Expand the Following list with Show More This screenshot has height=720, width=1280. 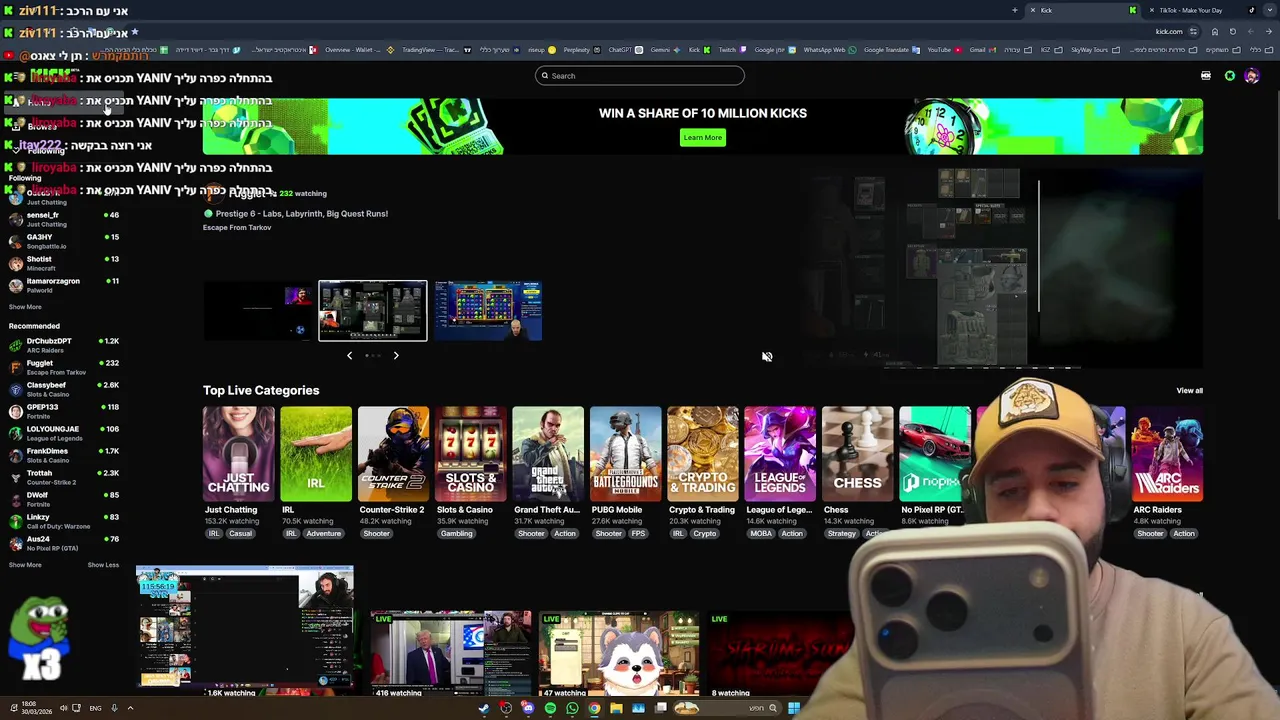click(25, 307)
